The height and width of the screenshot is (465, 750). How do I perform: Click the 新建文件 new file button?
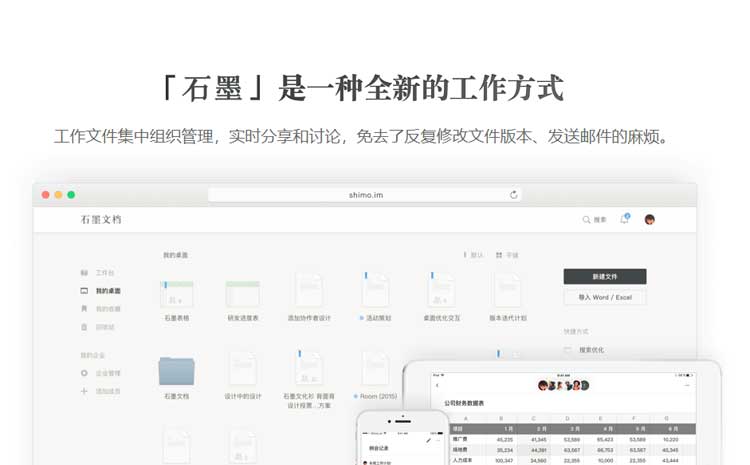pyautogui.click(x=605, y=277)
